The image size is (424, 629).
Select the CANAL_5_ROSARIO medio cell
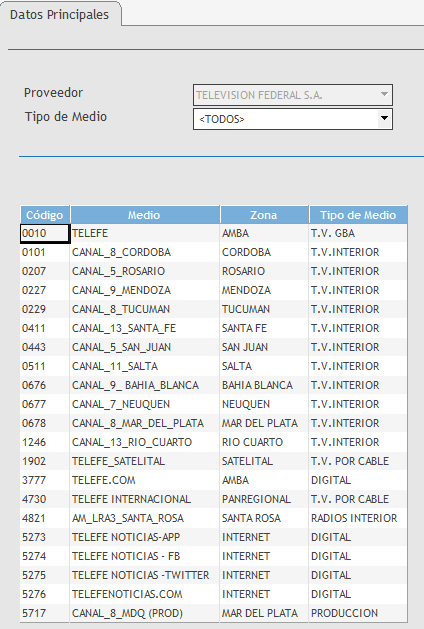(145, 271)
